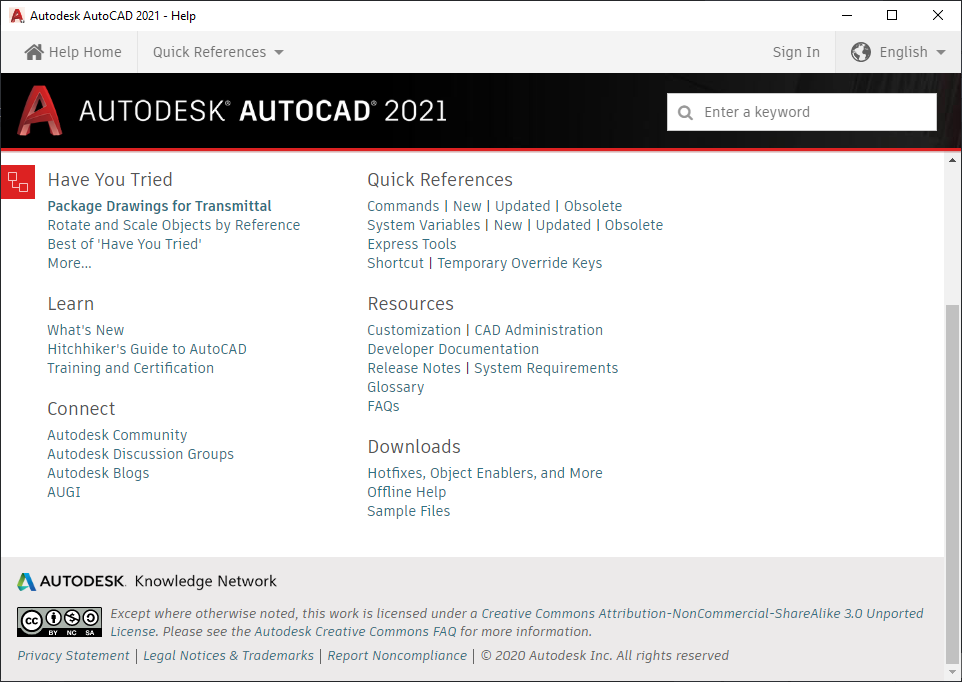
Task: Click New link in System Variables row
Action: click(508, 225)
